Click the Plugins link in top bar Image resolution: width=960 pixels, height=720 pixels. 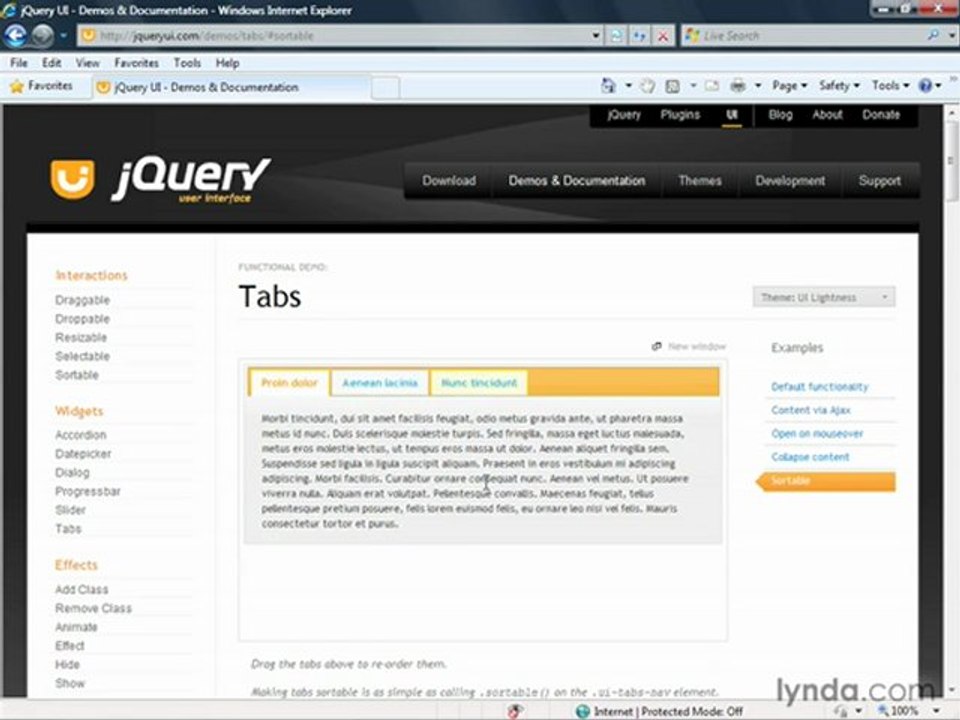click(680, 114)
